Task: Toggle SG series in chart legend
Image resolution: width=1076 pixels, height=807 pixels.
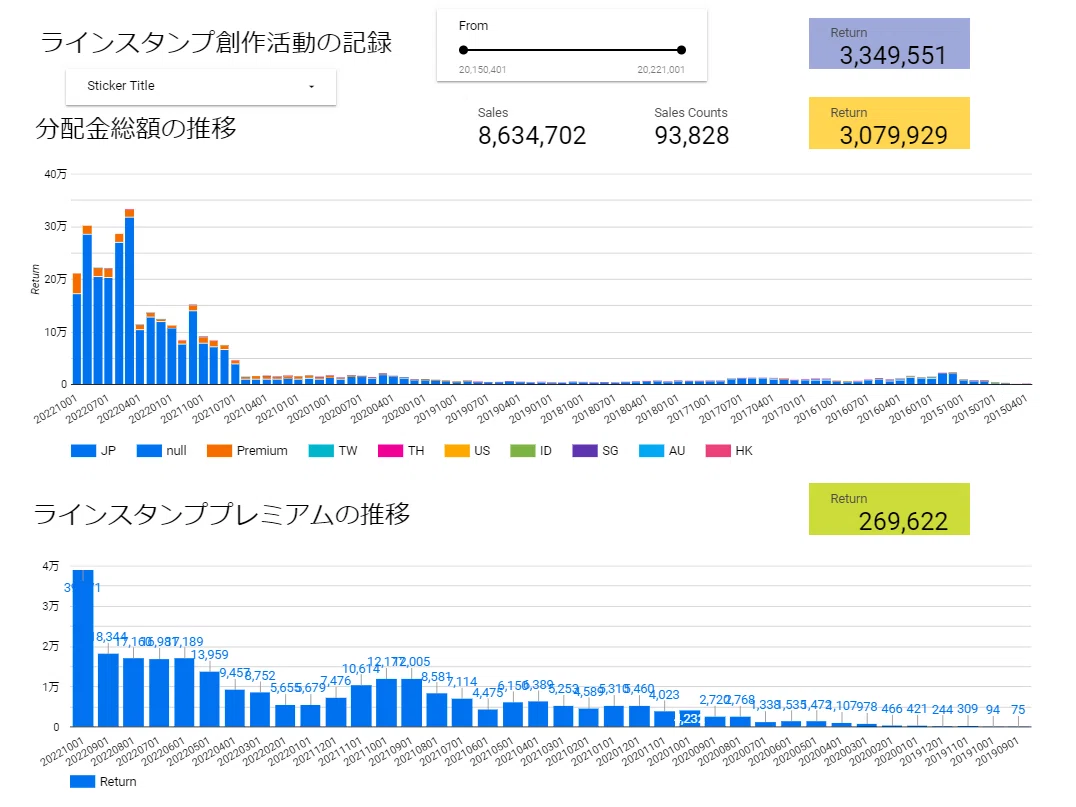Action: [595, 451]
